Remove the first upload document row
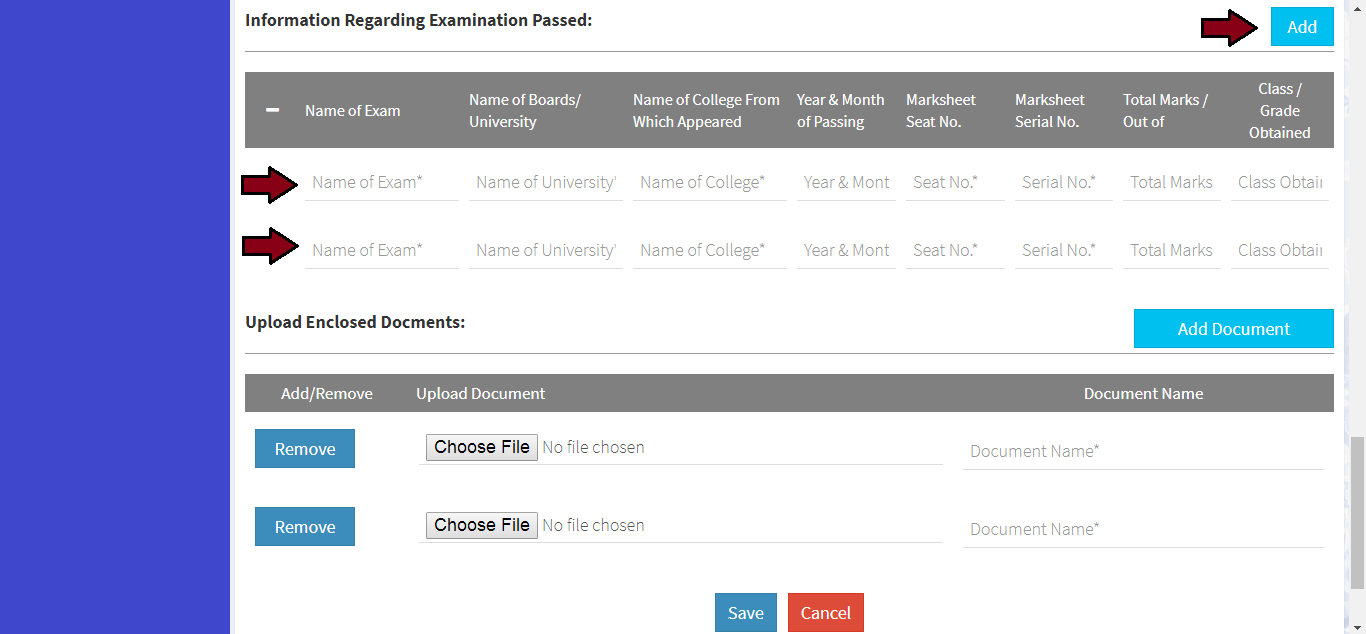Image resolution: width=1366 pixels, height=634 pixels. pos(305,449)
